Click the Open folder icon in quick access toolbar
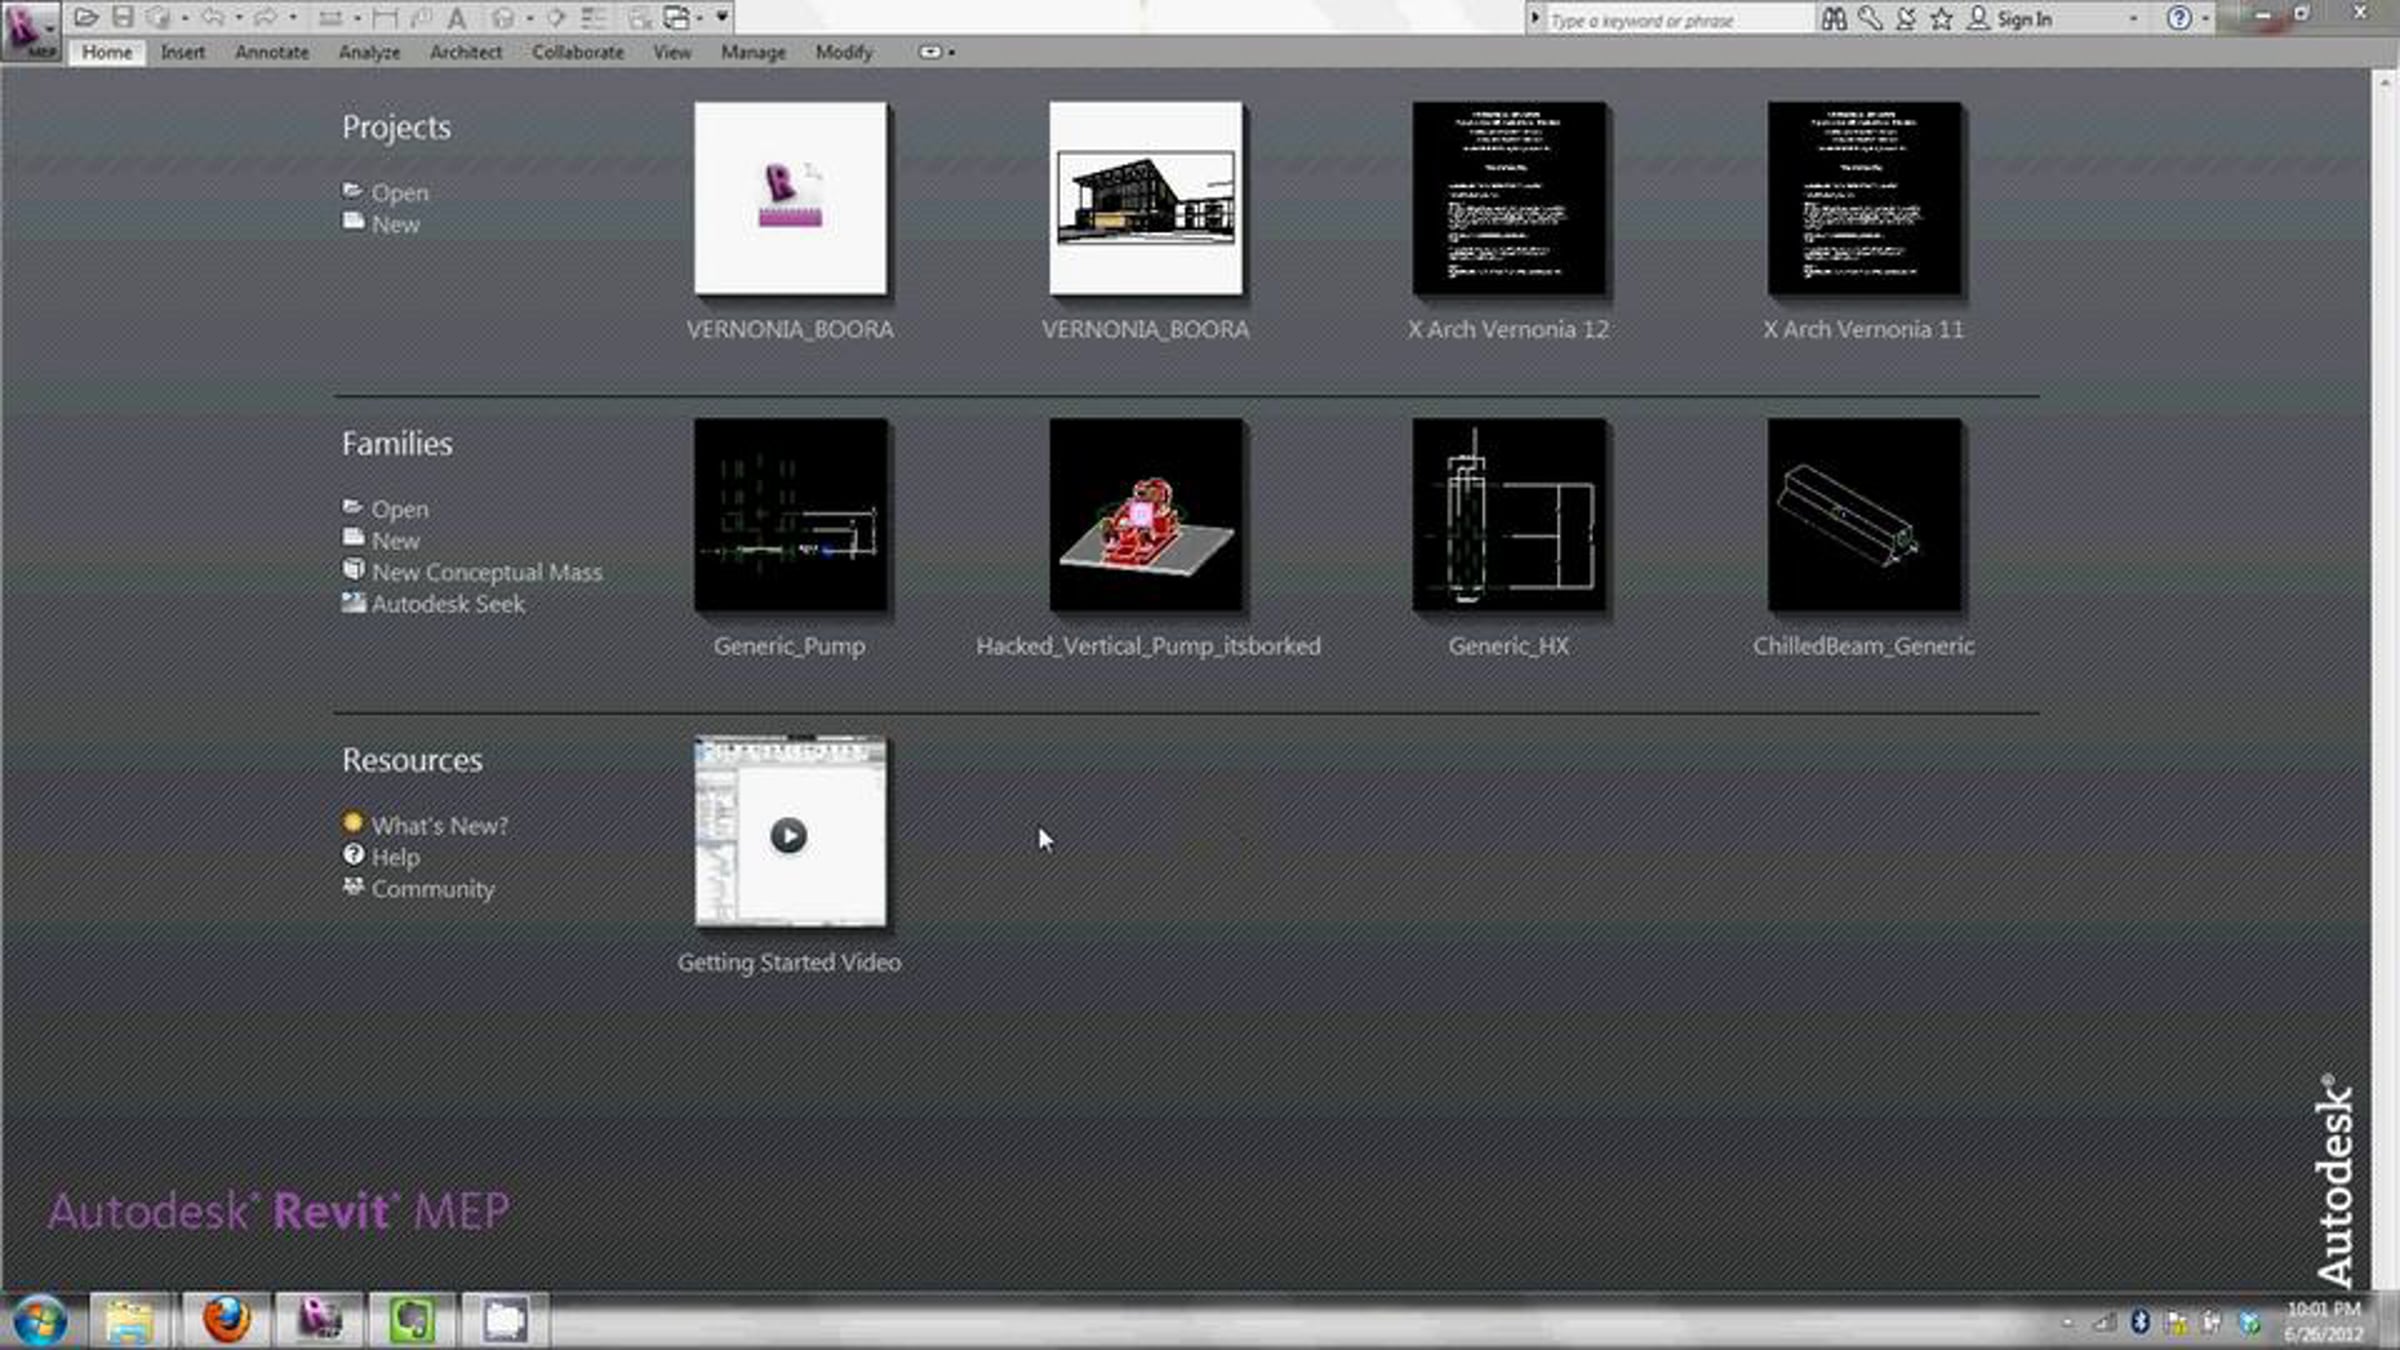Viewport: 2400px width, 1350px height. point(86,17)
